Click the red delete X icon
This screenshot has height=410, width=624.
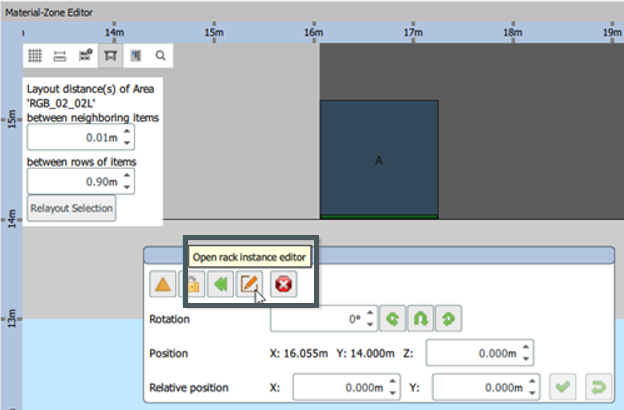pos(283,285)
